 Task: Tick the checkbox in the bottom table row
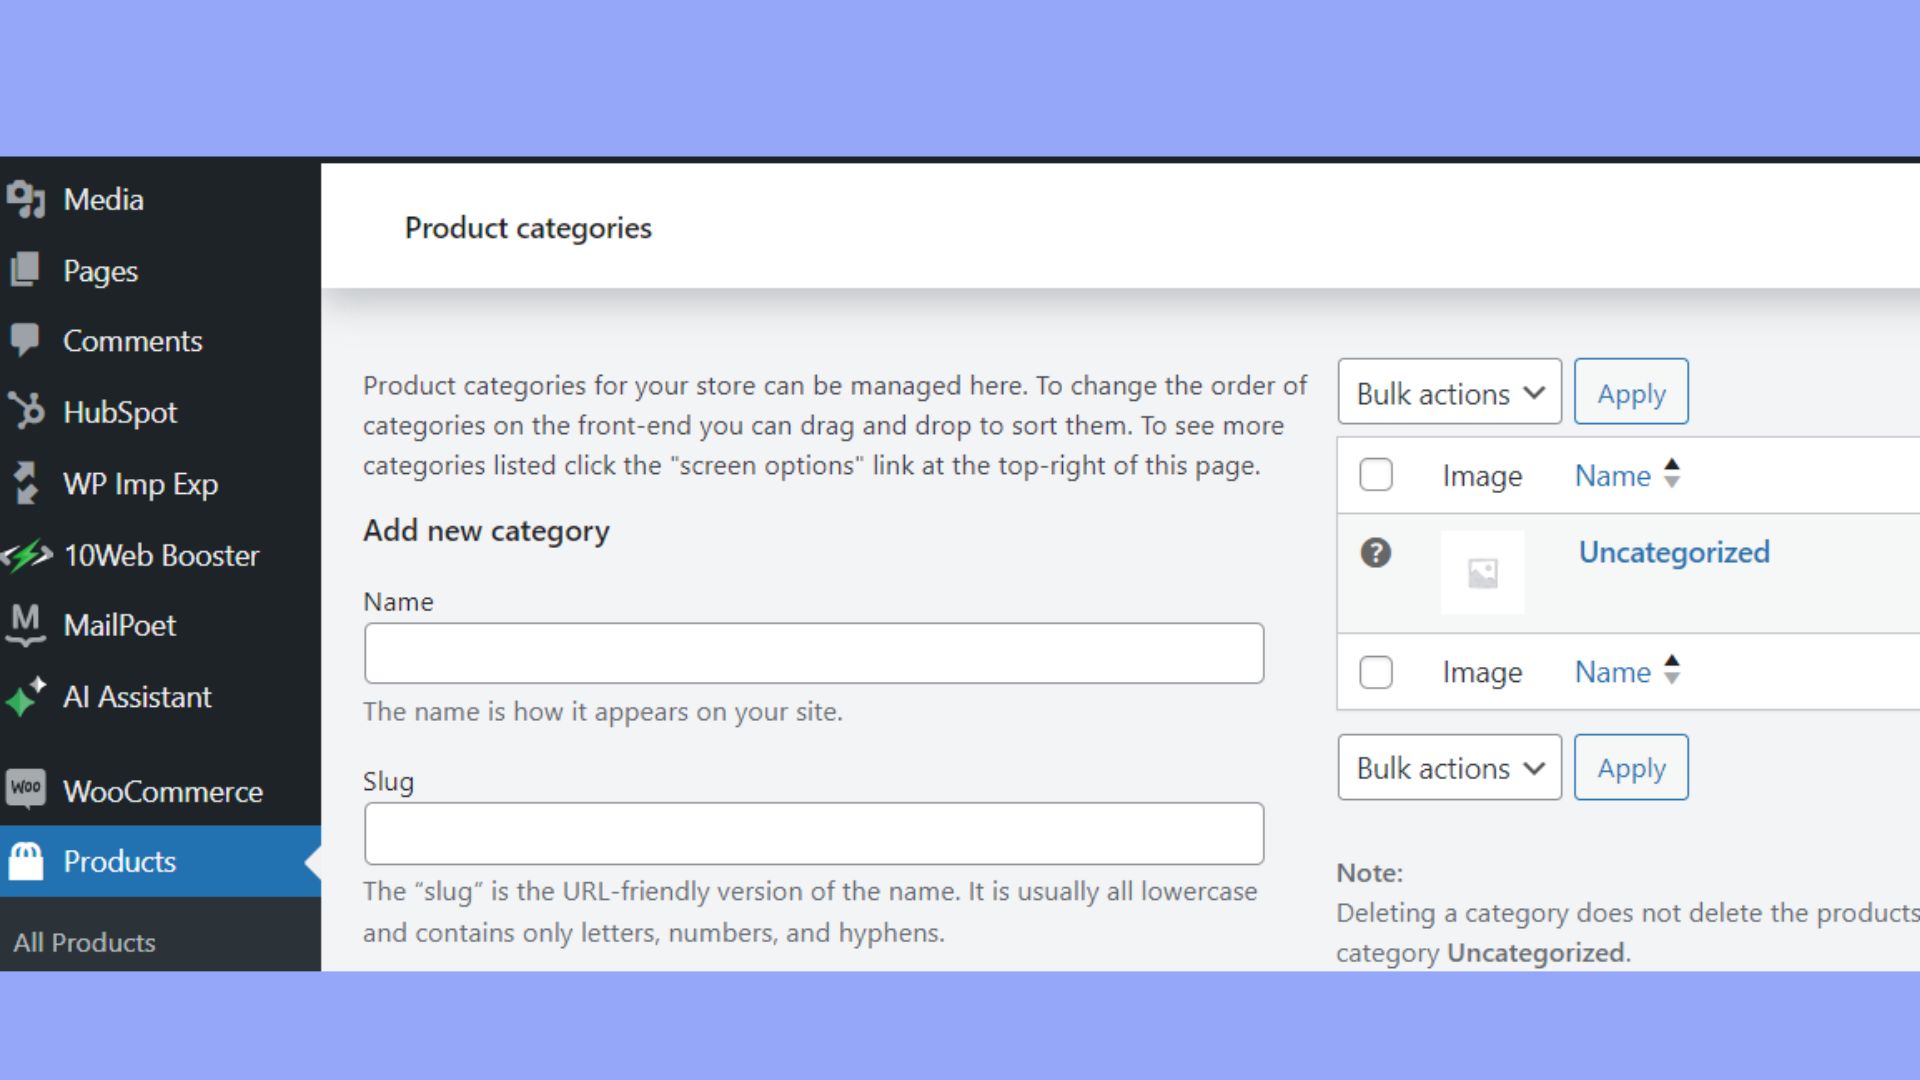pos(1376,672)
